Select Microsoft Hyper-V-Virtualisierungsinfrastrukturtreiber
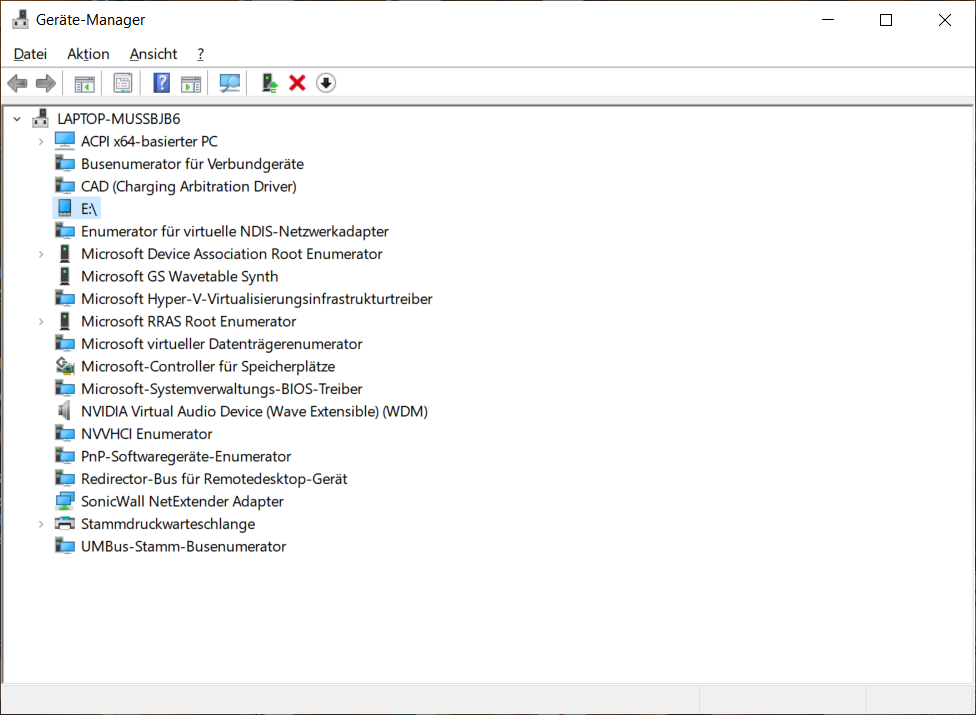 [x=256, y=299]
